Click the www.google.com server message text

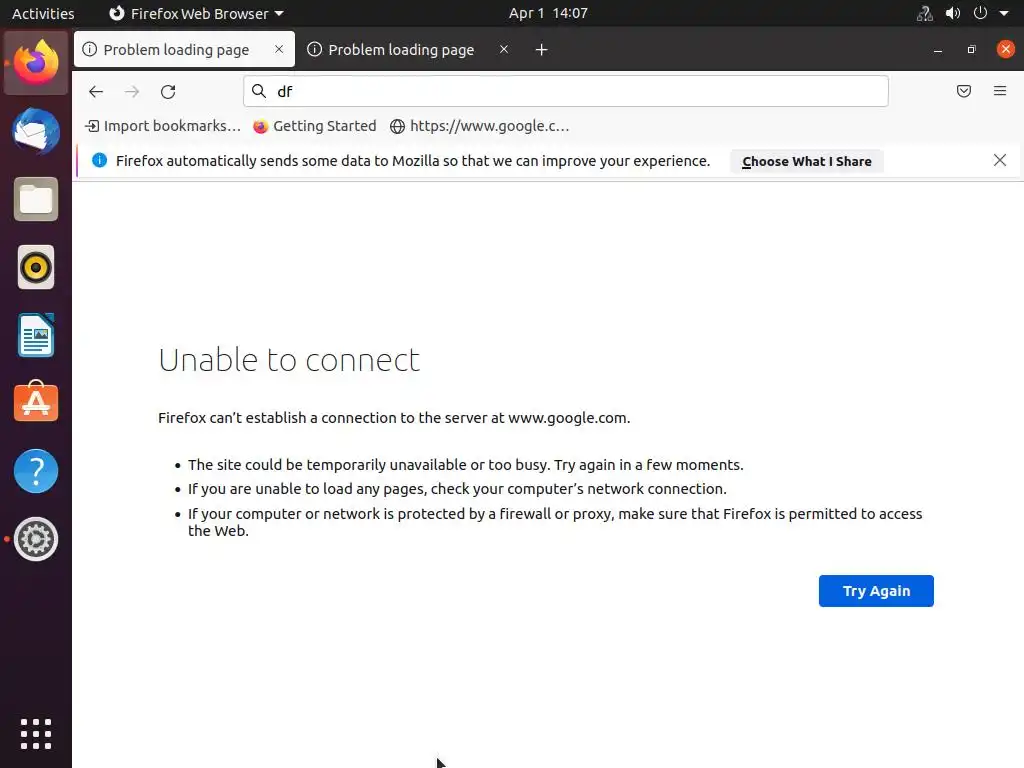[394, 418]
